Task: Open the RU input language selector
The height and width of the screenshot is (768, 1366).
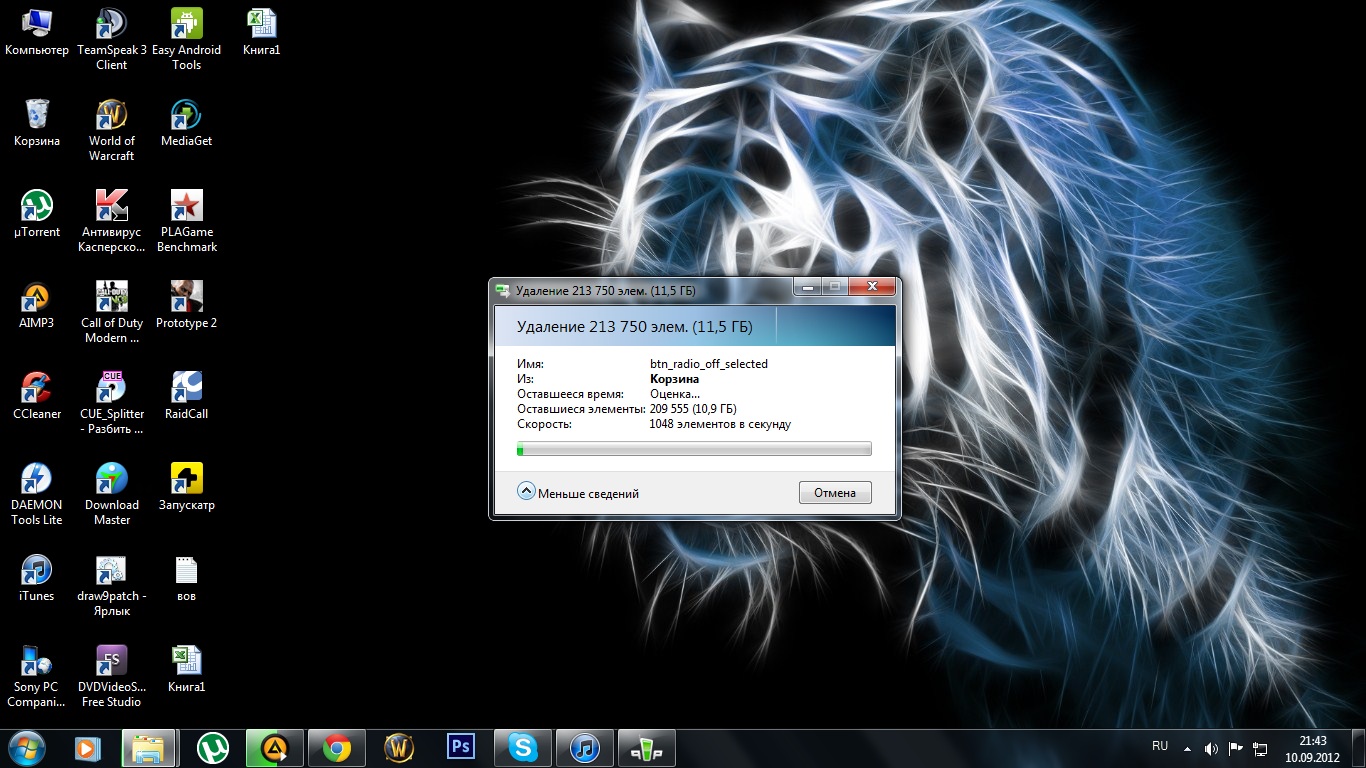Action: [1160, 746]
